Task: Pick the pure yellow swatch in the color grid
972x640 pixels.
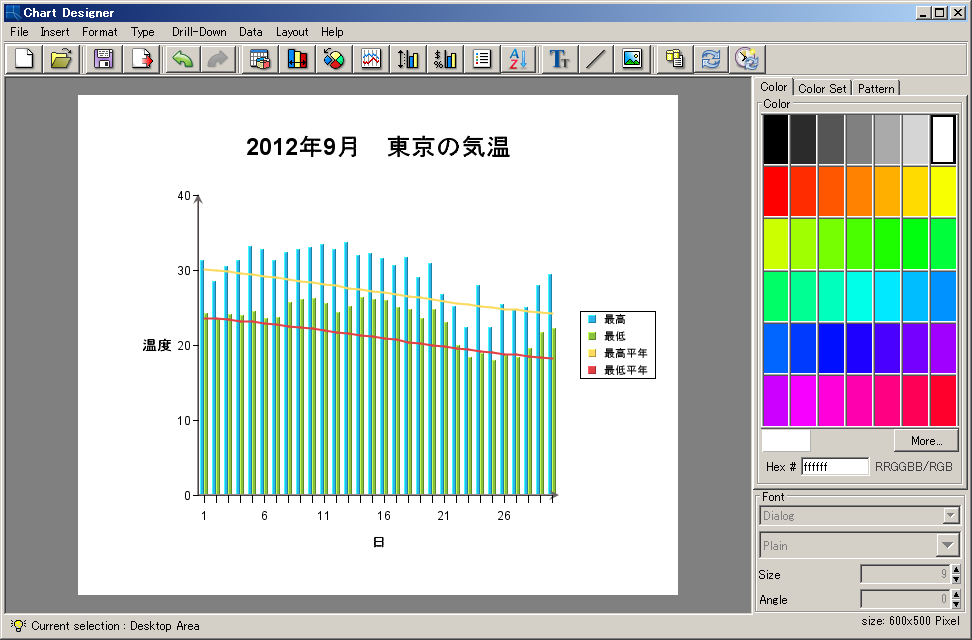Action: (x=943, y=192)
